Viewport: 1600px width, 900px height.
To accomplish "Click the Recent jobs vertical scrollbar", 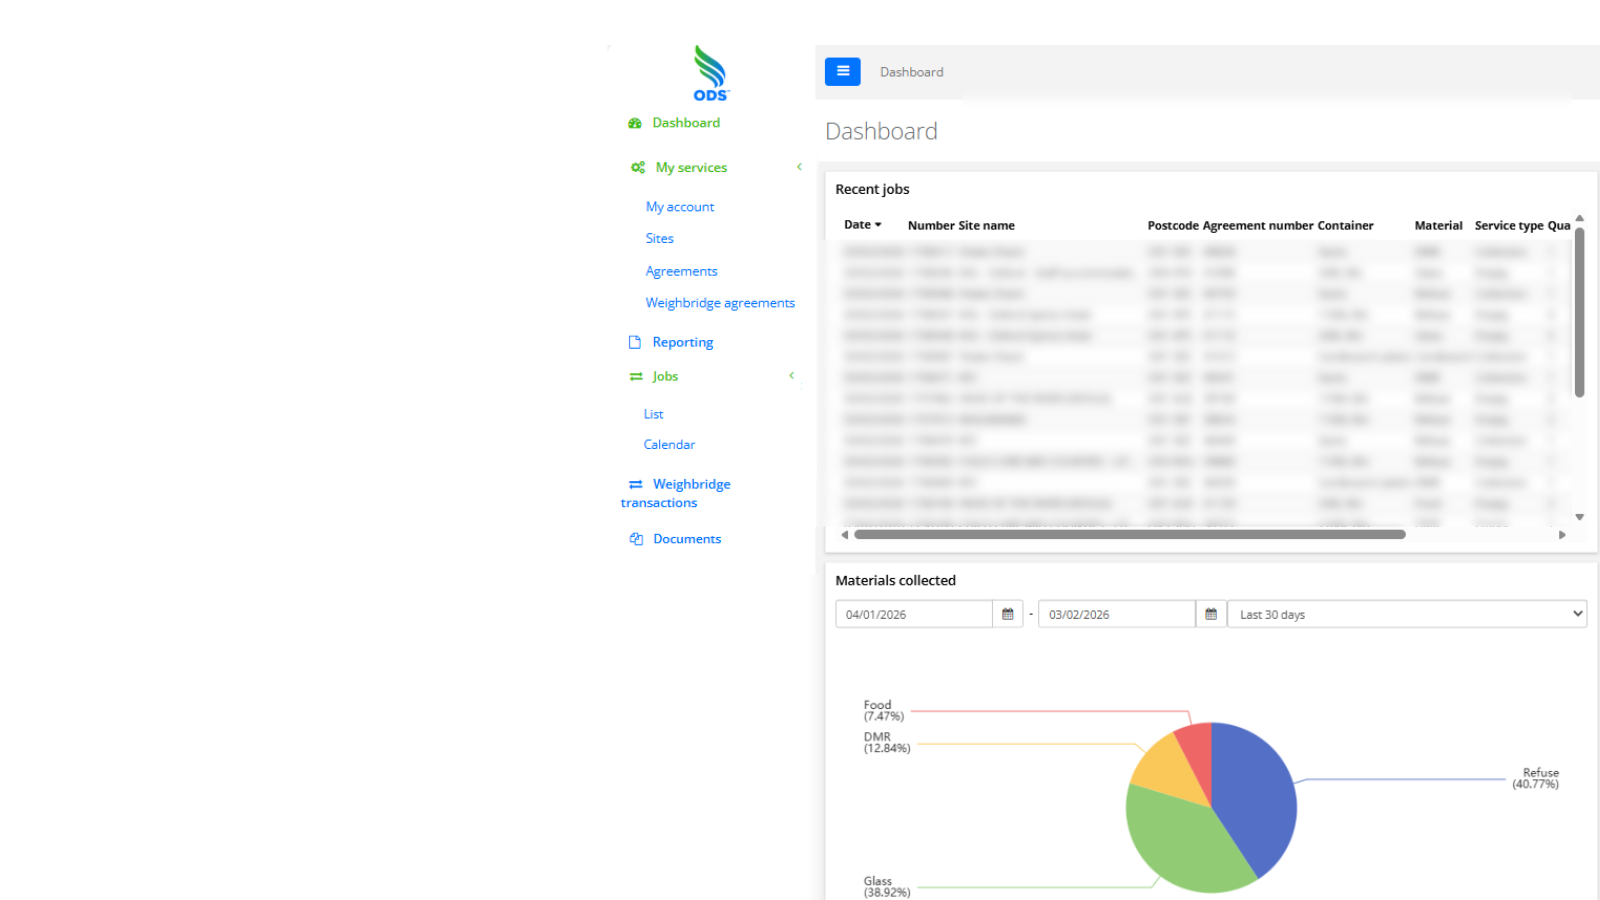I will [1580, 312].
